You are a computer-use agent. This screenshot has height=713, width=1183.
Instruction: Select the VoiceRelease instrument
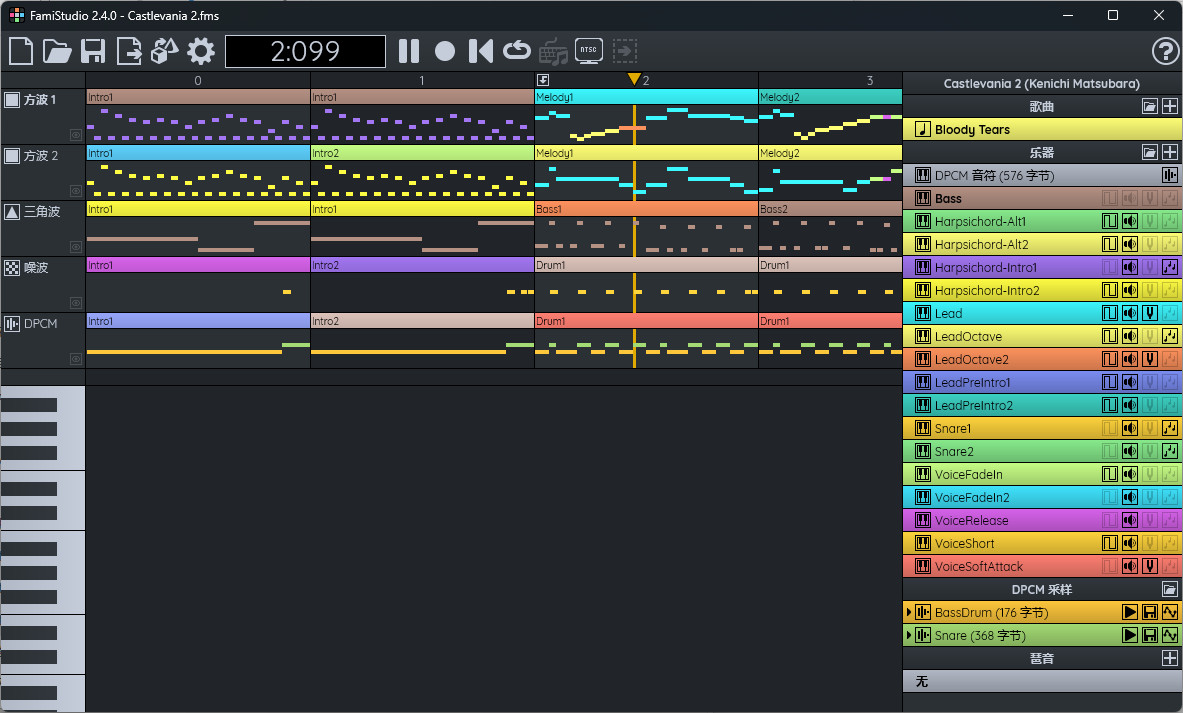click(1042, 521)
